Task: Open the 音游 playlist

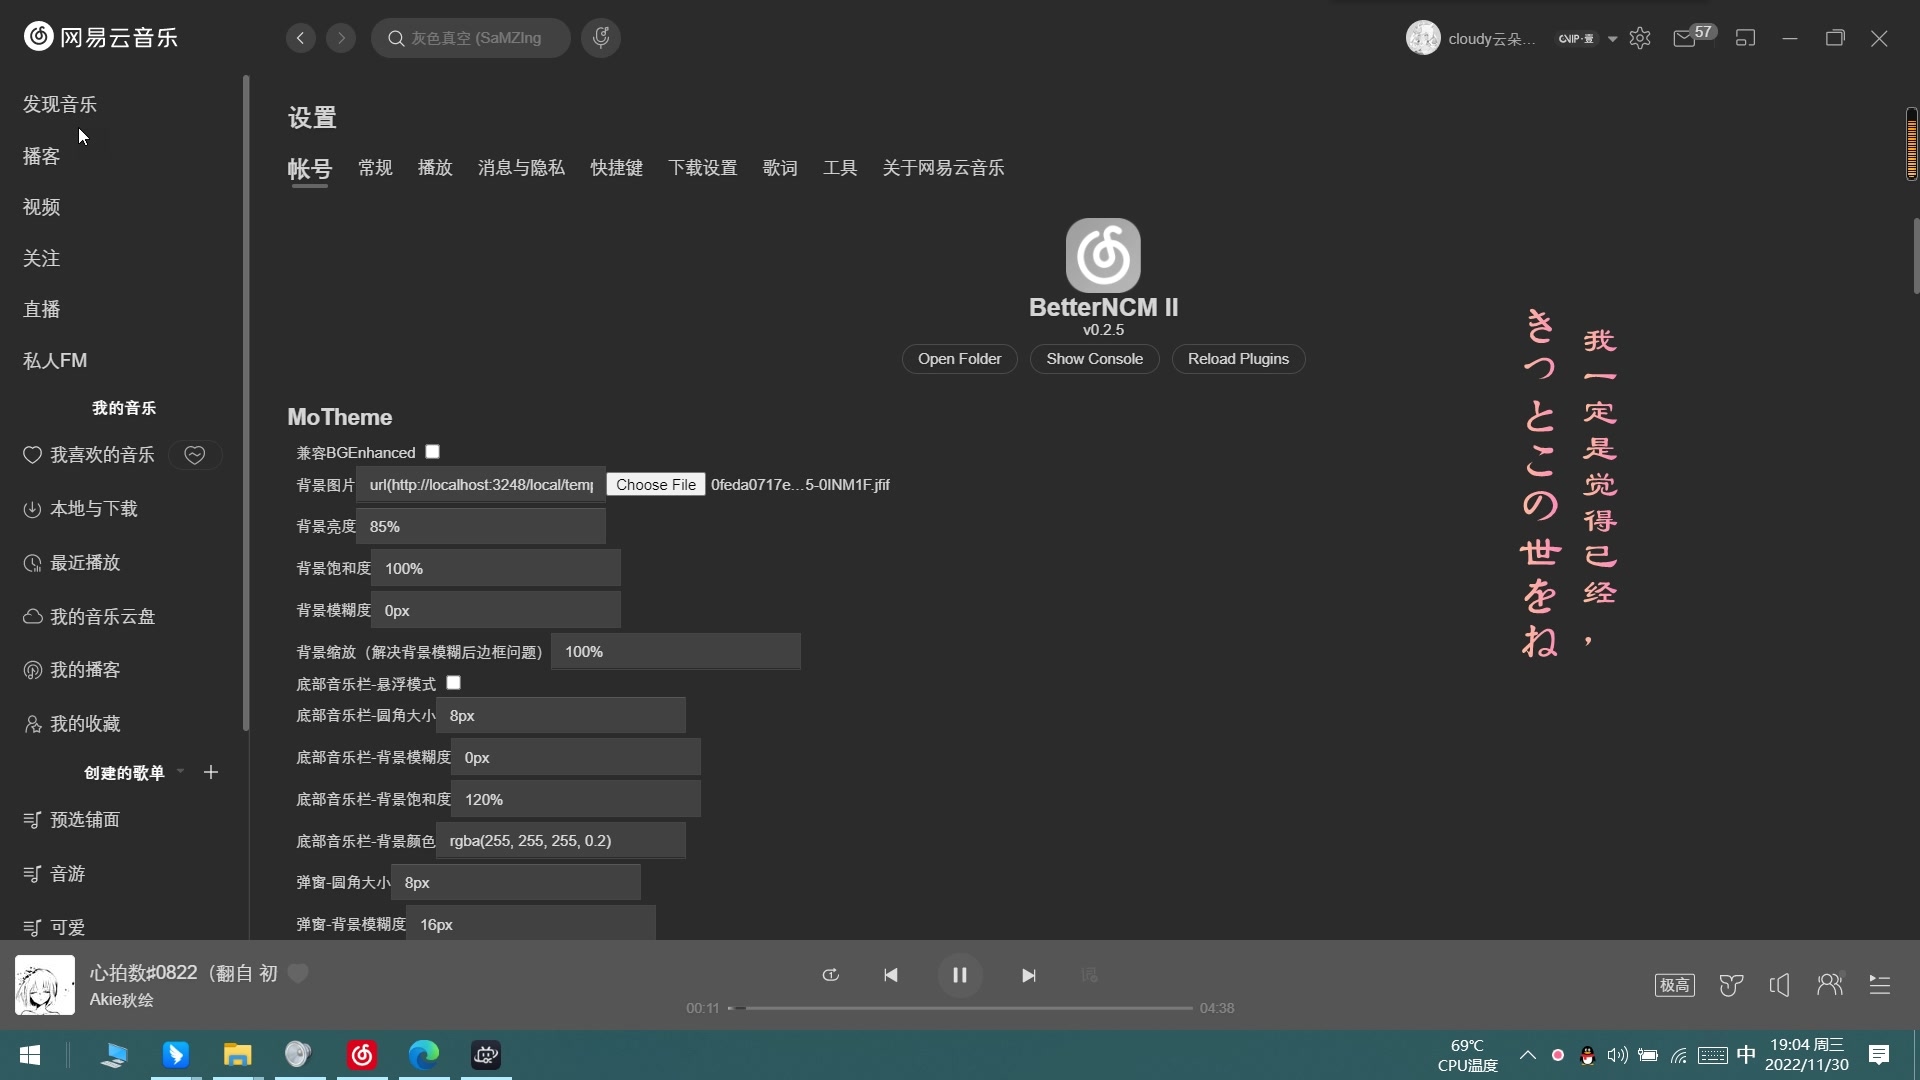Action: click(55, 874)
